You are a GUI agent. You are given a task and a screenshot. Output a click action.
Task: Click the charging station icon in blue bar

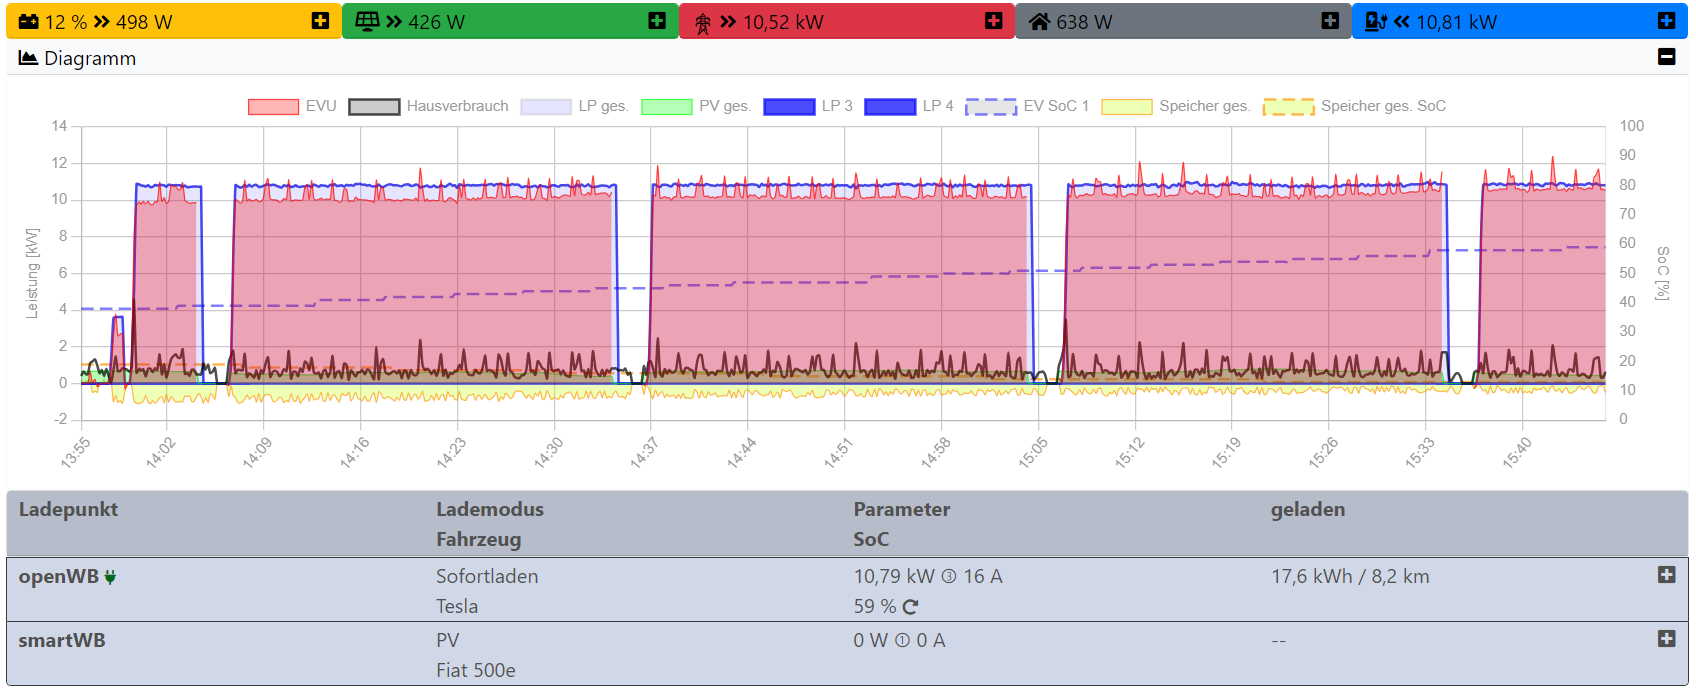click(1376, 21)
